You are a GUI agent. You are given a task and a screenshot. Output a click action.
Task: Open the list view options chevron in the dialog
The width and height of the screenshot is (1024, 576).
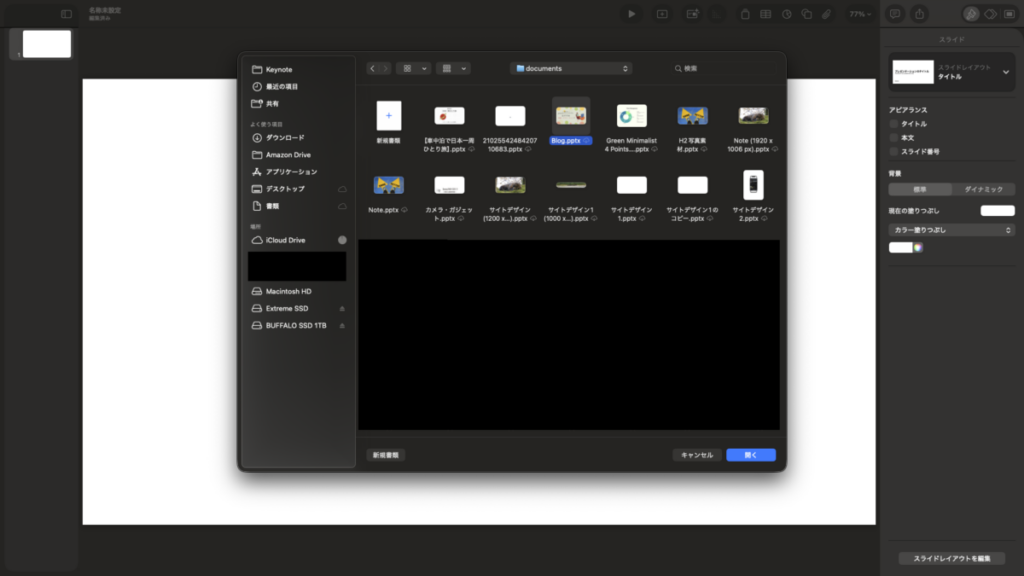tap(463, 68)
